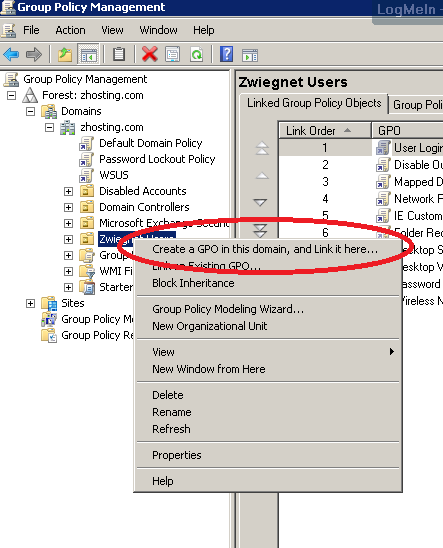The width and height of the screenshot is (443, 548).
Task: Click the User Login GPO icon in list
Action: [383, 148]
